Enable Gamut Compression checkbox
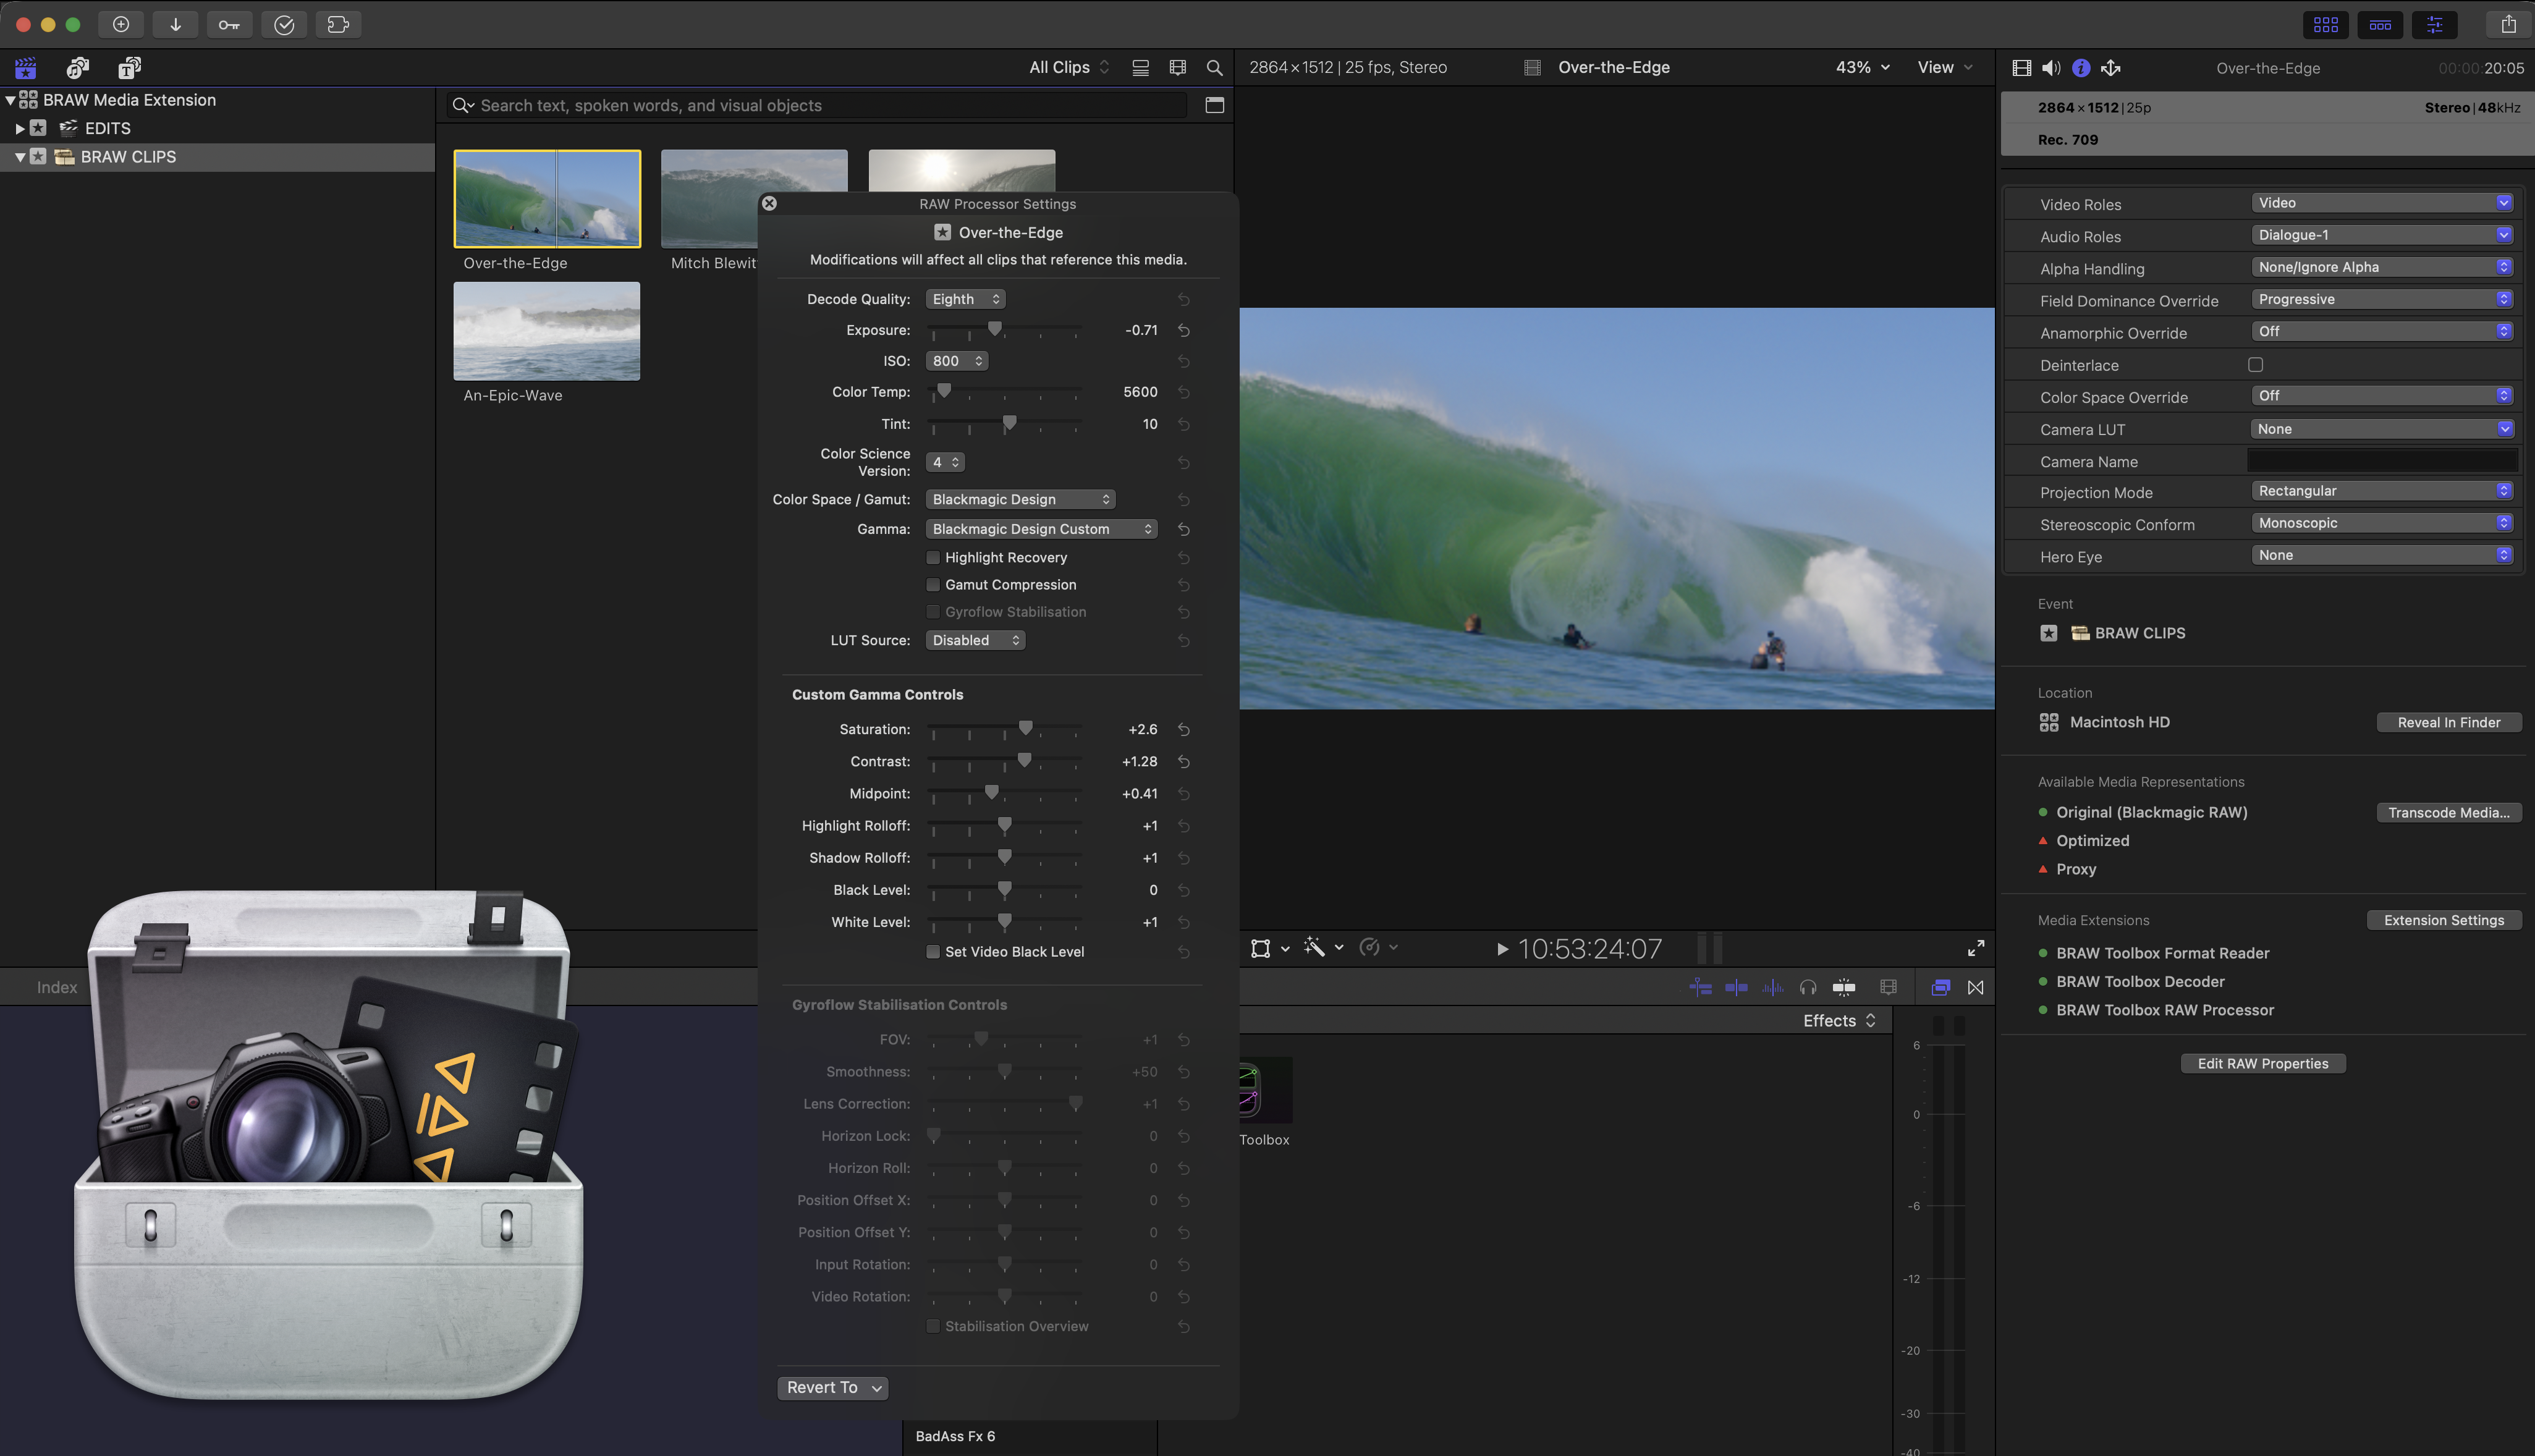 933,585
